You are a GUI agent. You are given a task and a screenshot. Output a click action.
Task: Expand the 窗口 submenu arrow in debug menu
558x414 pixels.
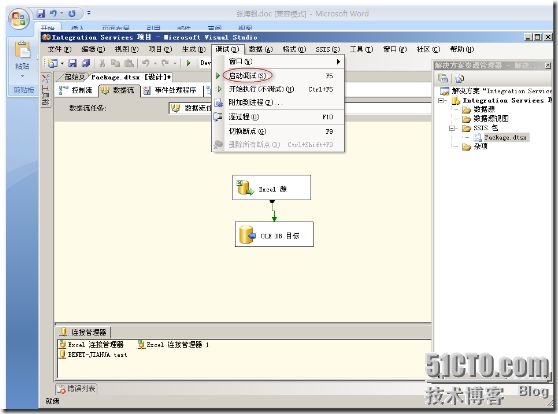pos(338,62)
